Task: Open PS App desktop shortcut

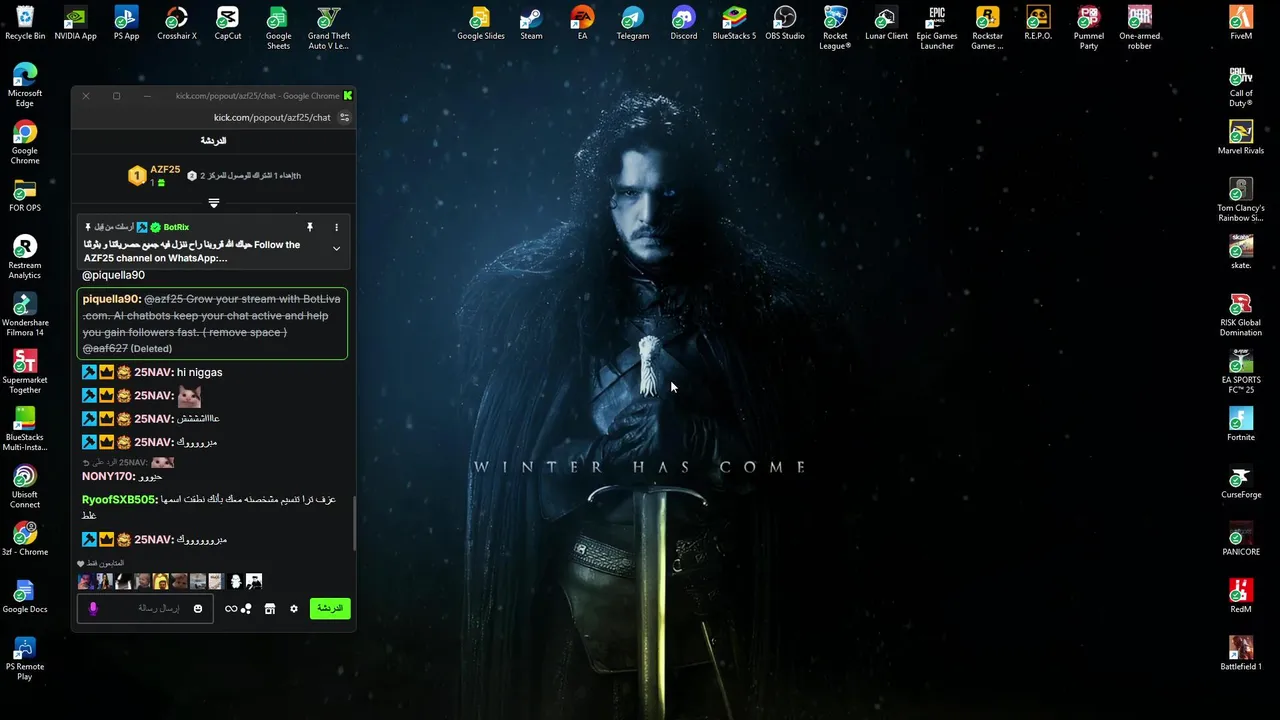Action: 126,23
